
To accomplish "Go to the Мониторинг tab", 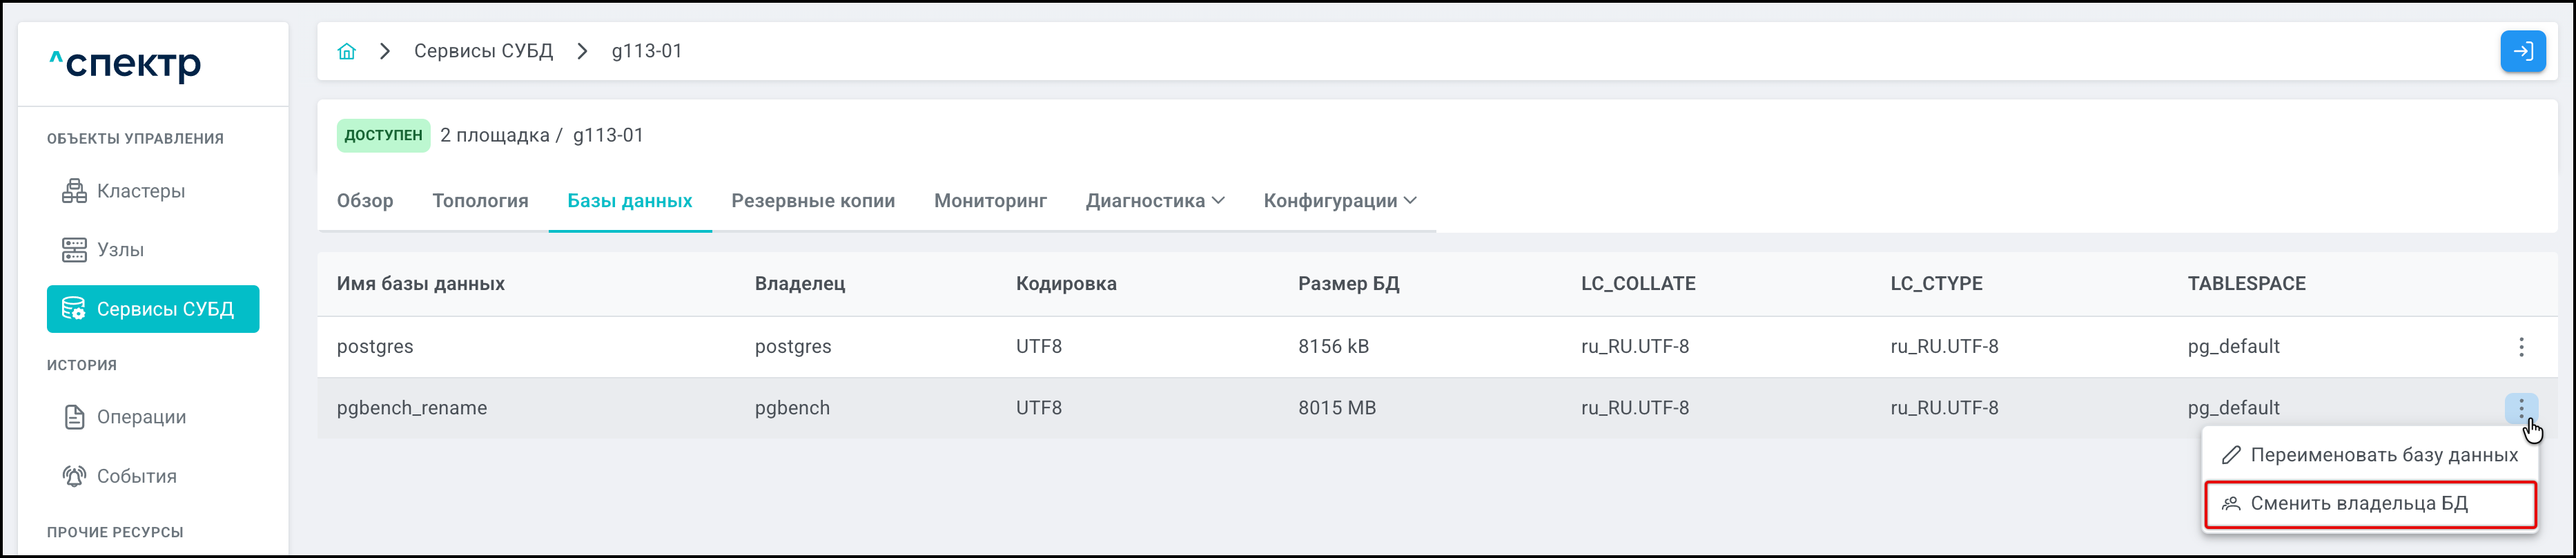I will [x=990, y=201].
